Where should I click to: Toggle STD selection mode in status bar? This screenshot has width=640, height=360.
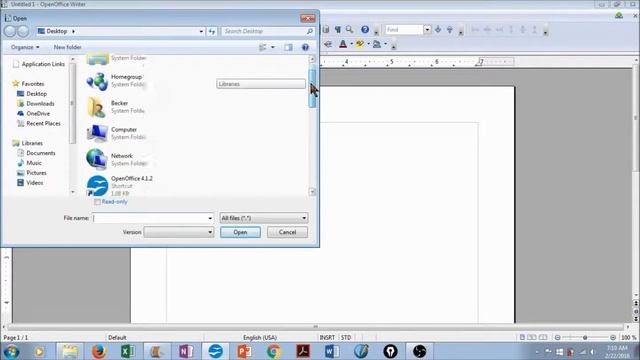coord(346,338)
